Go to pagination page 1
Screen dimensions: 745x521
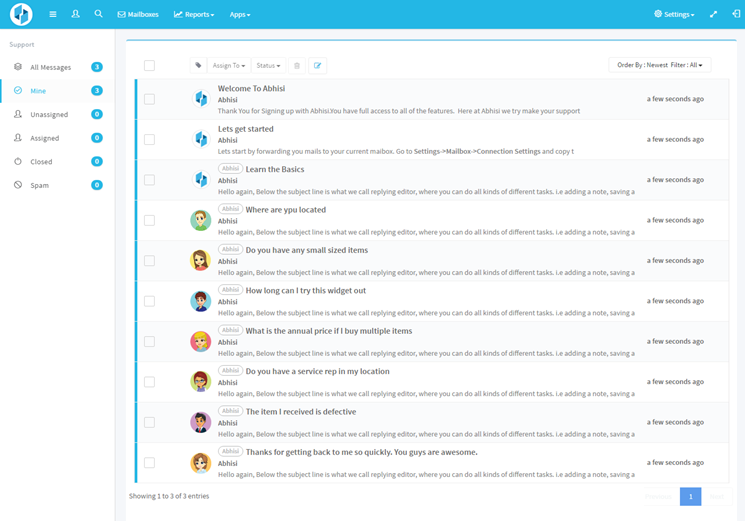pos(690,496)
